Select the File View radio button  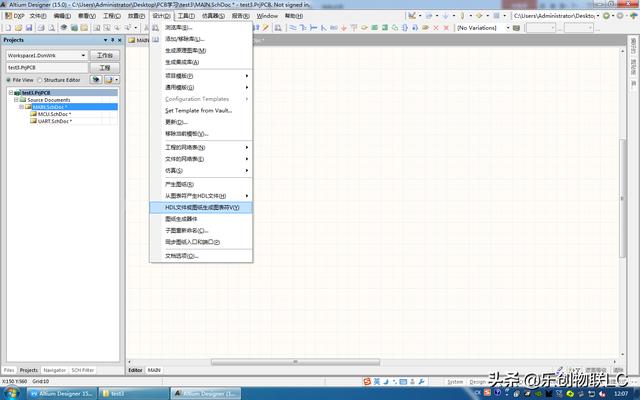click(9, 80)
